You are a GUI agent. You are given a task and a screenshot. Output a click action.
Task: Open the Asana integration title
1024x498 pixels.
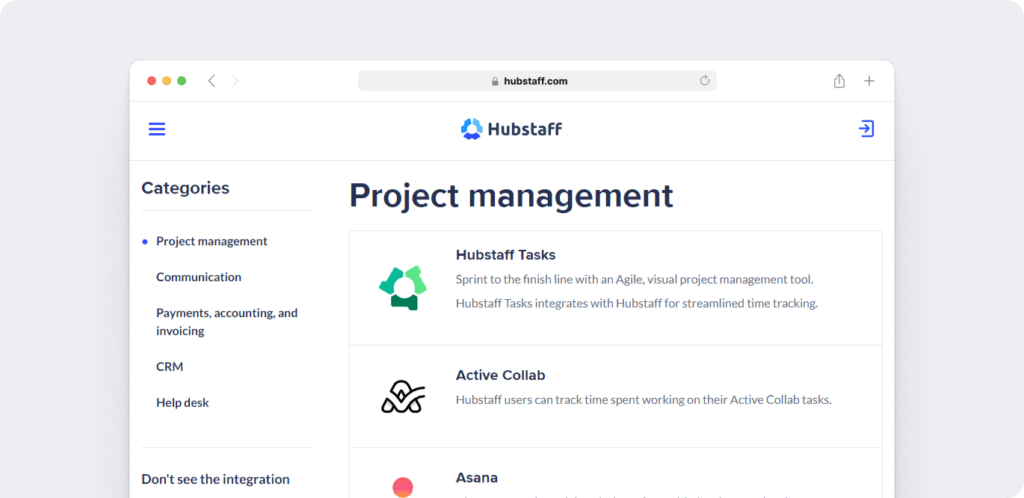click(x=477, y=478)
